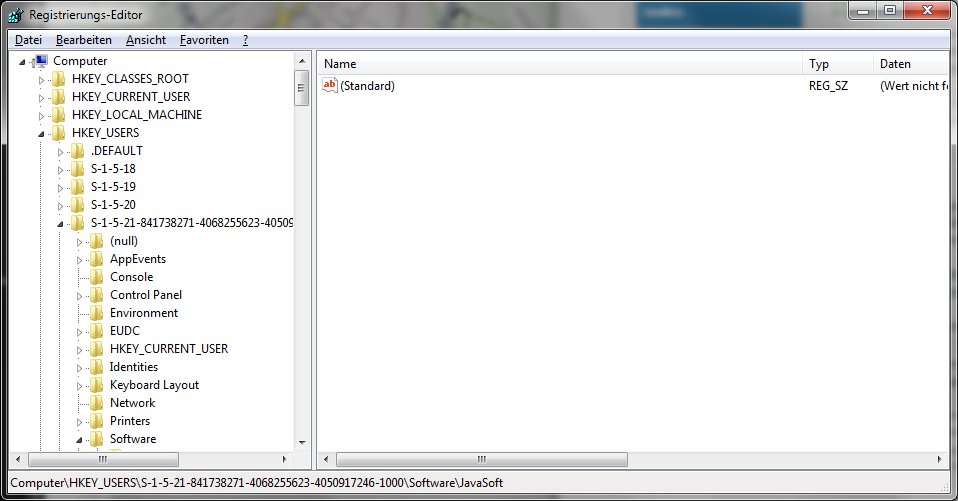Screen dimensions: 958x501
Task: Select the Environment key
Action: pos(144,313)
